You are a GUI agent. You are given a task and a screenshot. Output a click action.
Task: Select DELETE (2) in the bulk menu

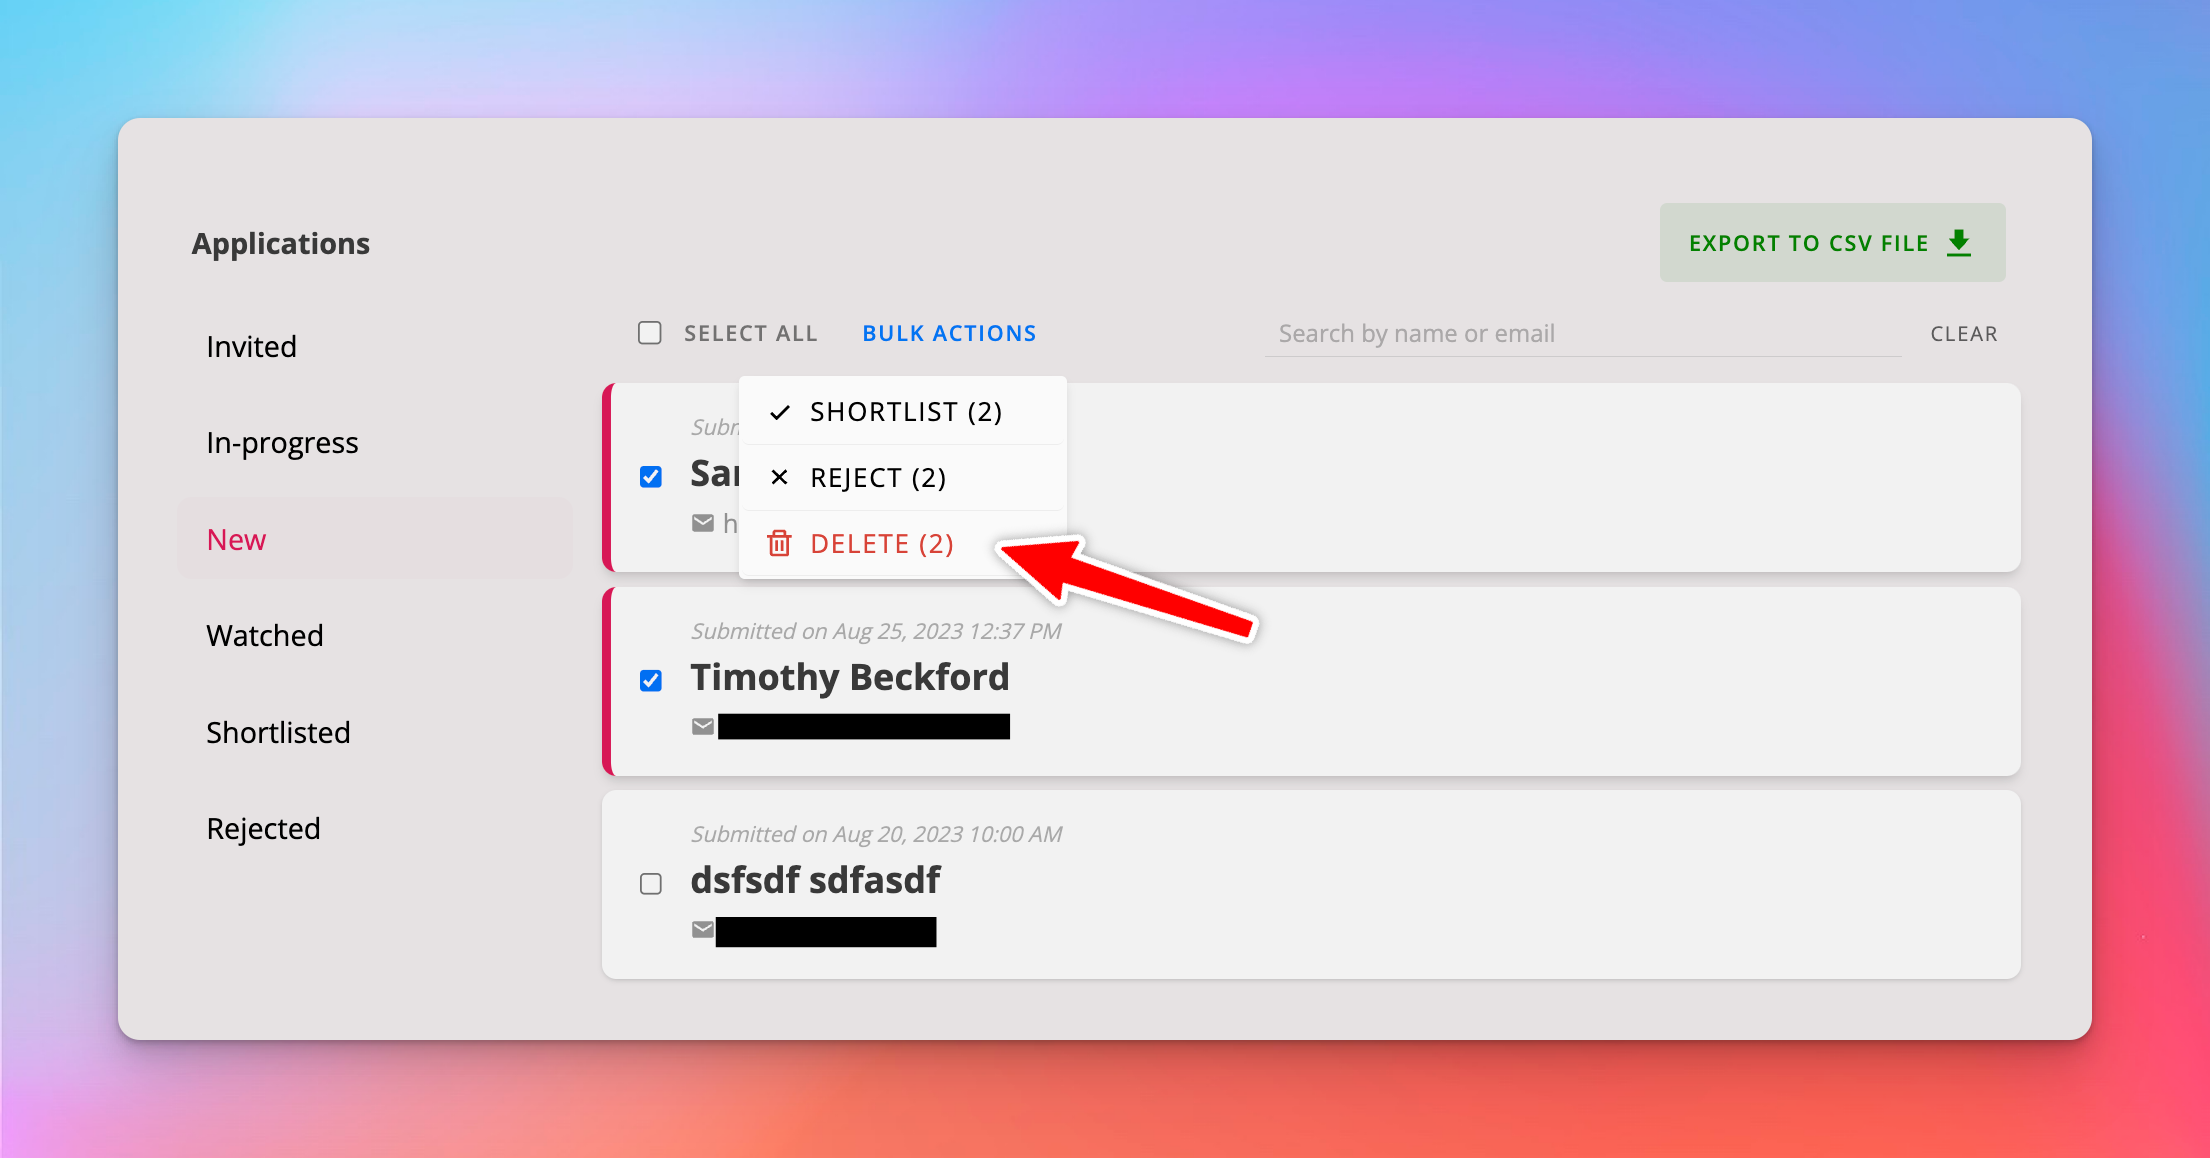pyautogui.click(x=903, y=544)
